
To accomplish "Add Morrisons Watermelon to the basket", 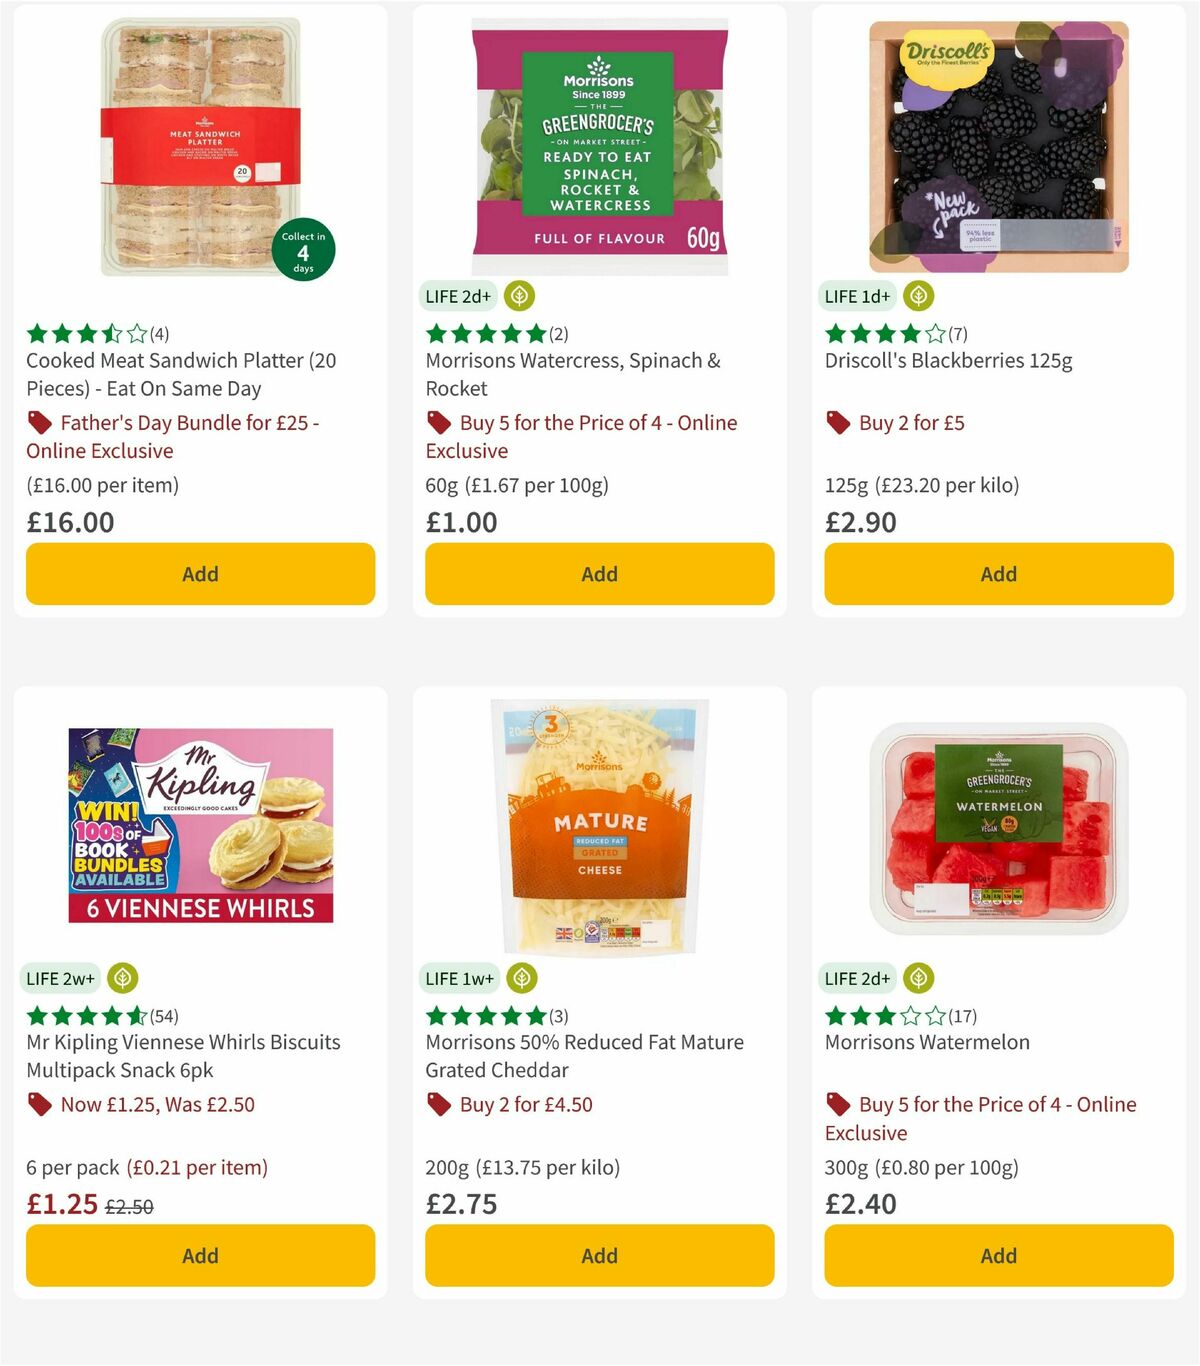I will pyautogui.click(x=998, y=1255).
